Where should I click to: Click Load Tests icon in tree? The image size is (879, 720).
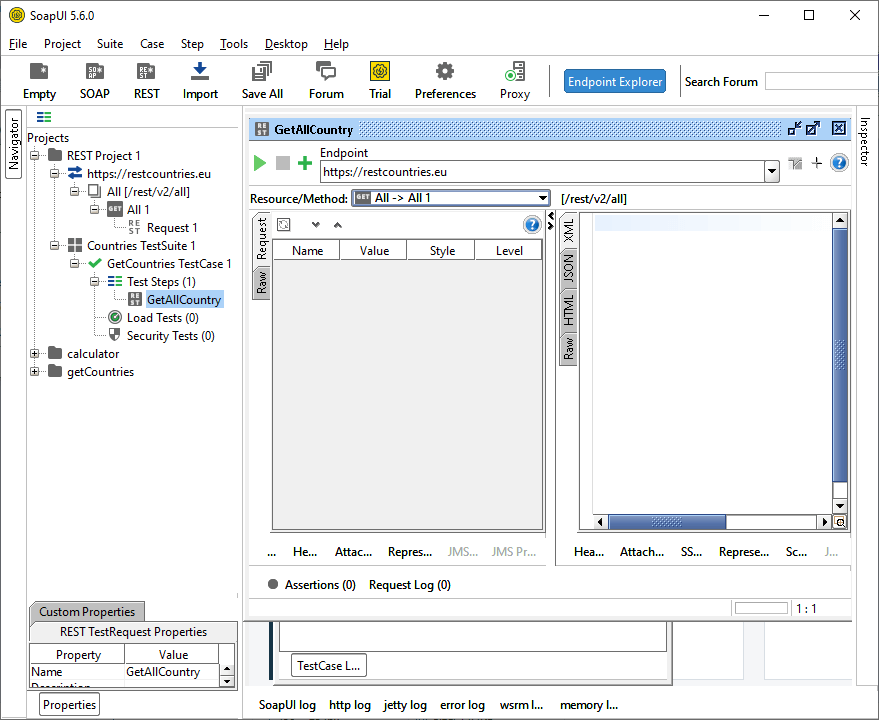(114, 317)
